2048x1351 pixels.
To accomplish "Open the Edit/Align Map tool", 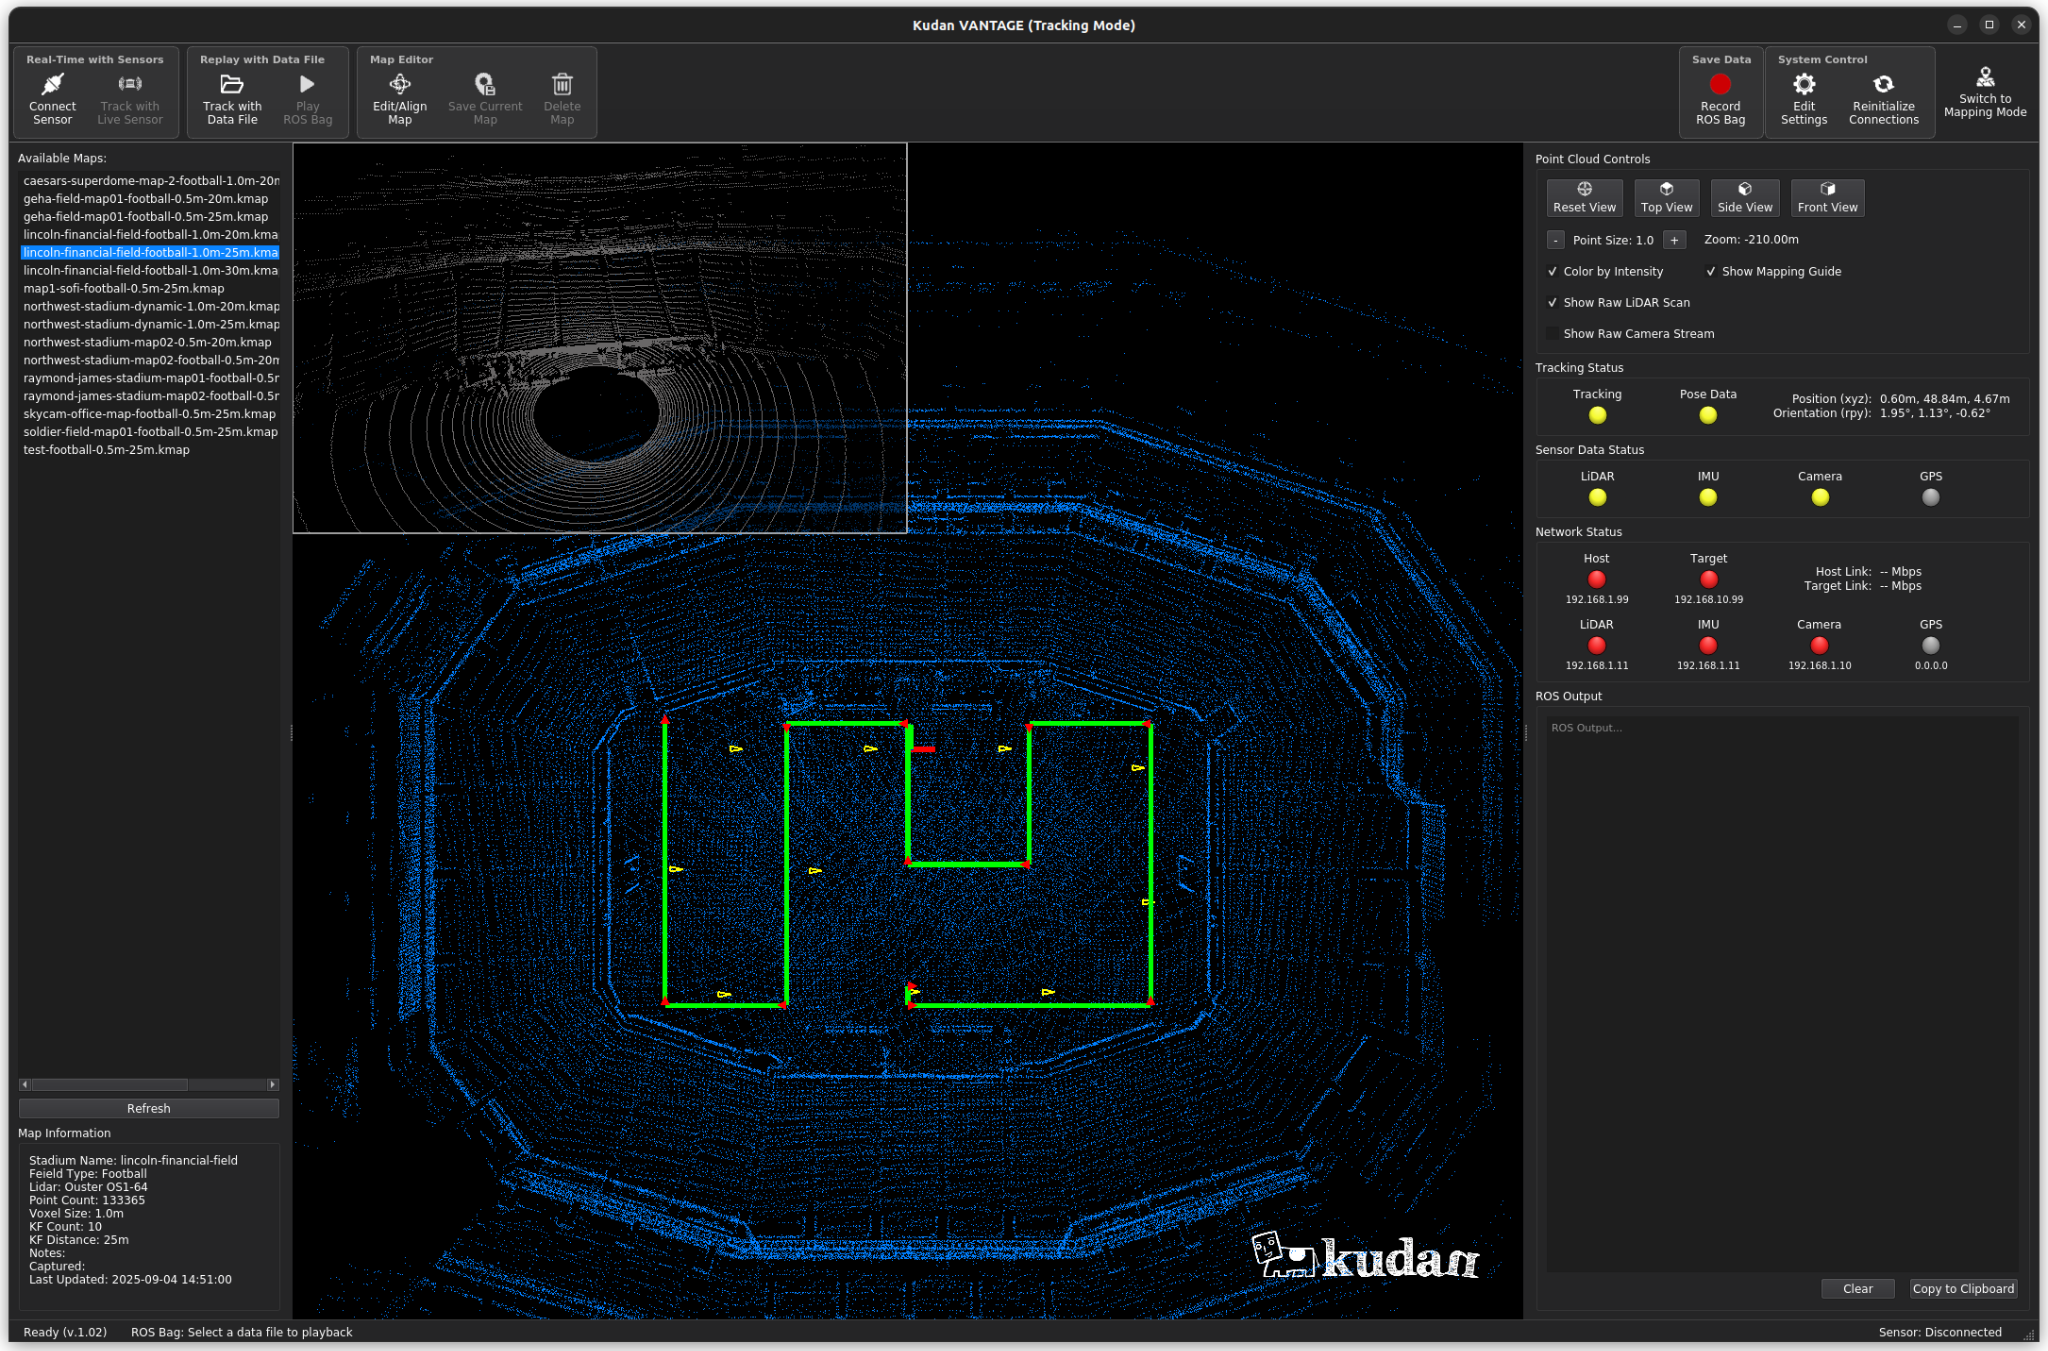I will [400, 84].
